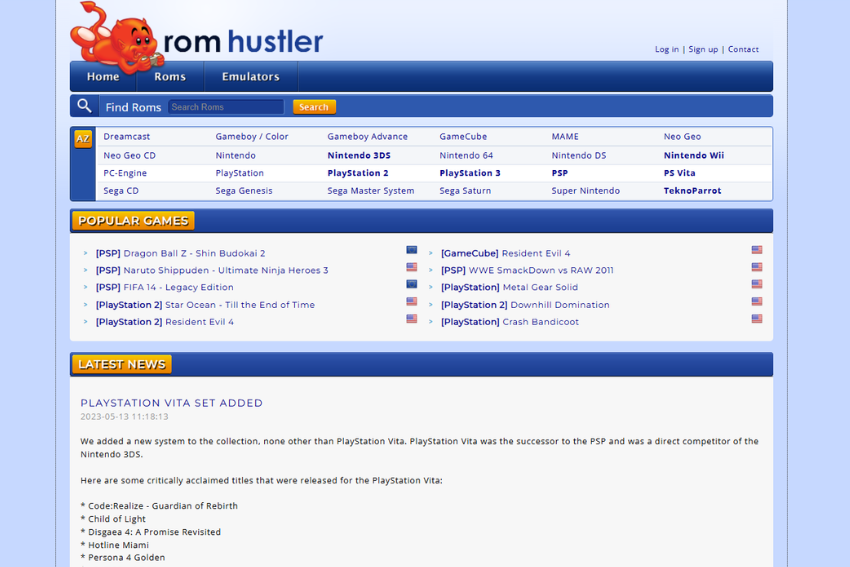Open Metal Gear Solid game link
The height and width of the screenshot is (567, 850).
[x=510, y=287]
